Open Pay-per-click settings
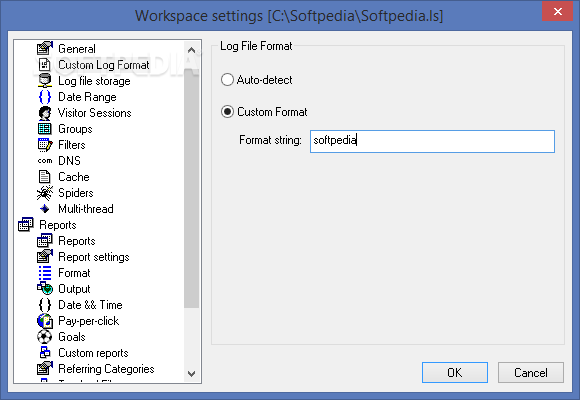The height and width of the screenshot is (400, 580). click(89, 321)
